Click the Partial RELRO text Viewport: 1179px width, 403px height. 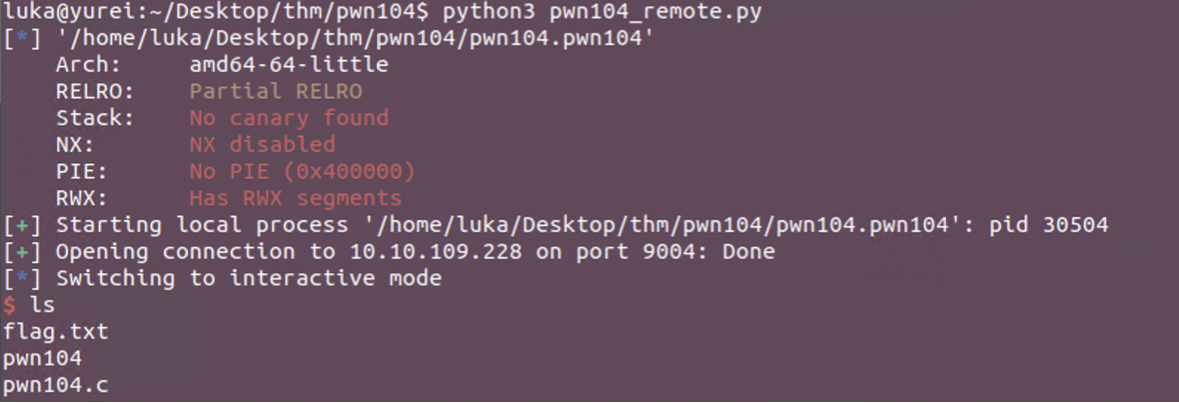click(275, 91)
